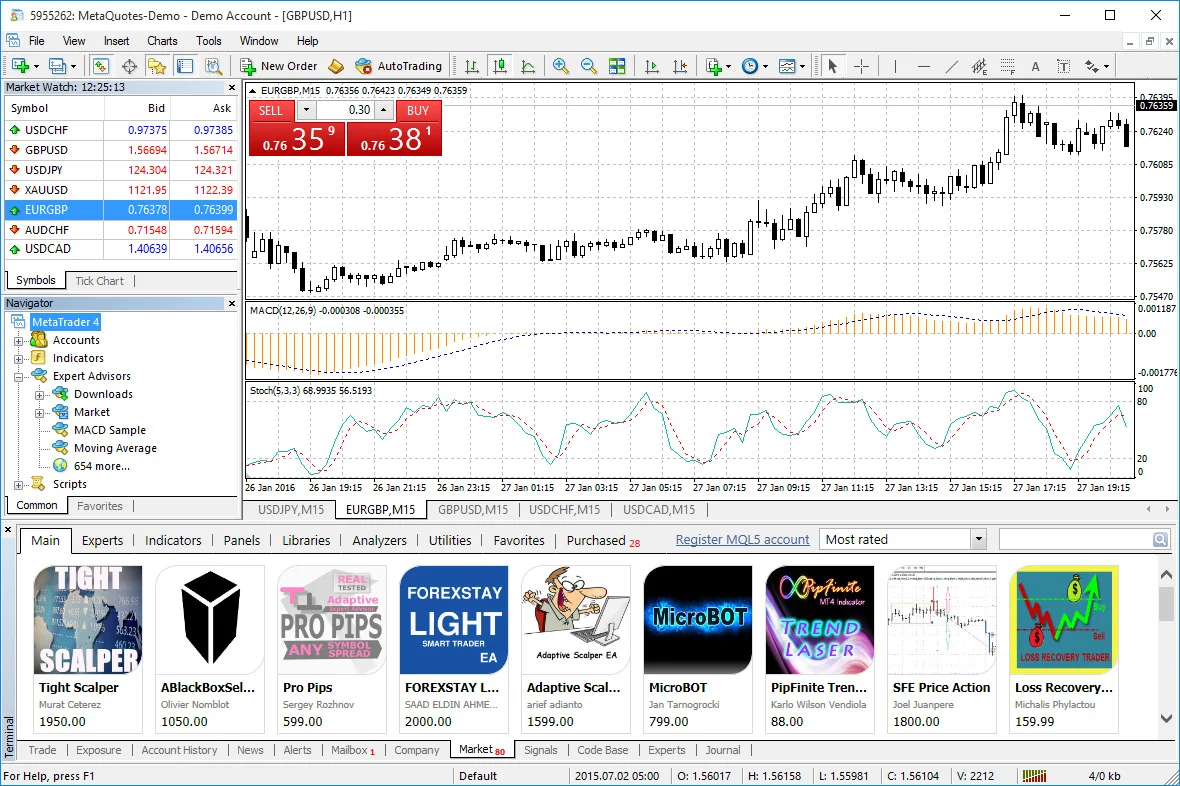This screenshot has height=786, width=1180.
Task: Collapse the Expert Advisors tree item
Action: coord(20,375)
